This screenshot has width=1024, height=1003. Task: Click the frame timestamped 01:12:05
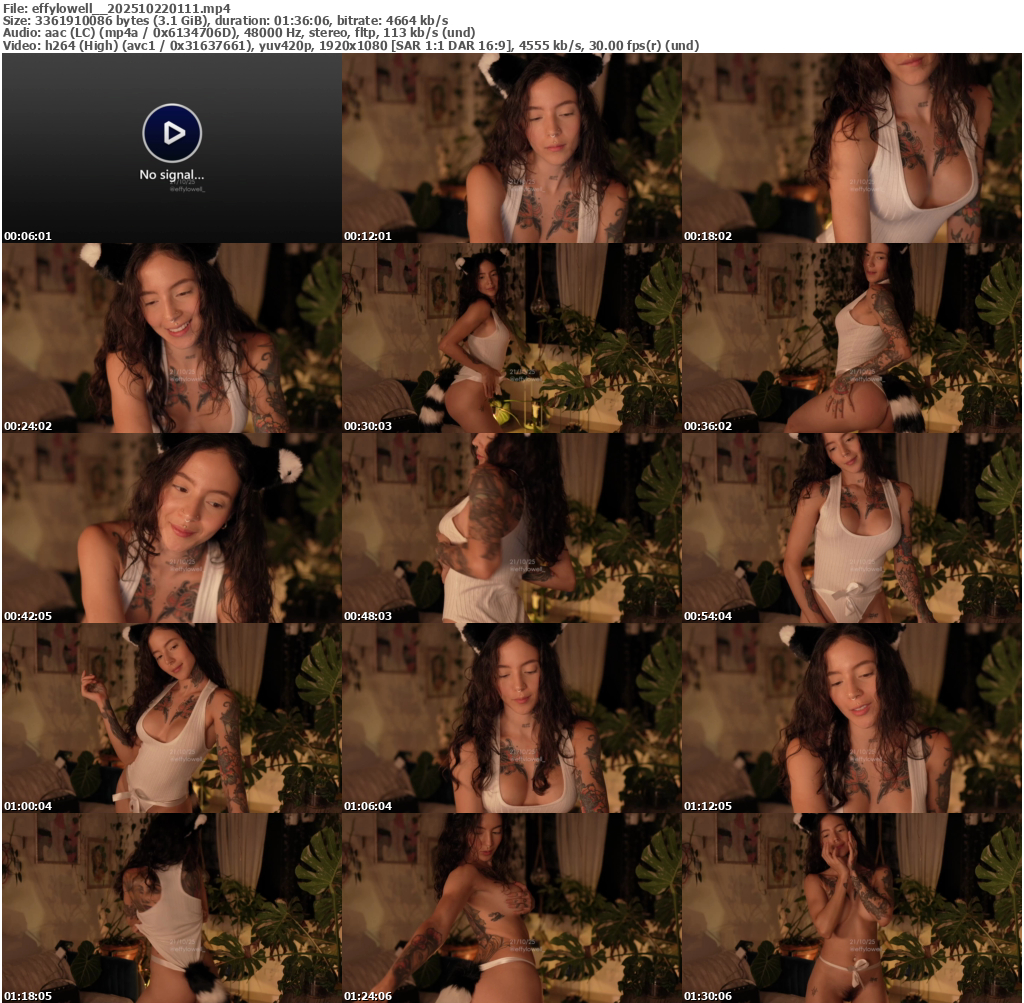[x=851, y=718]
